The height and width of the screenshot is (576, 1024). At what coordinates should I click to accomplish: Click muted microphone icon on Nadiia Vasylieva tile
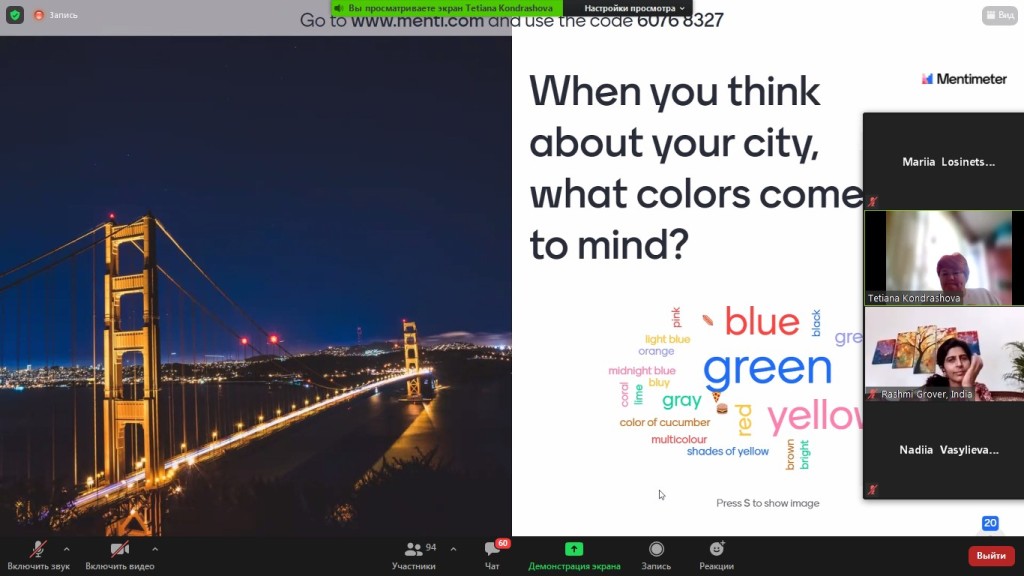point(872,490)
